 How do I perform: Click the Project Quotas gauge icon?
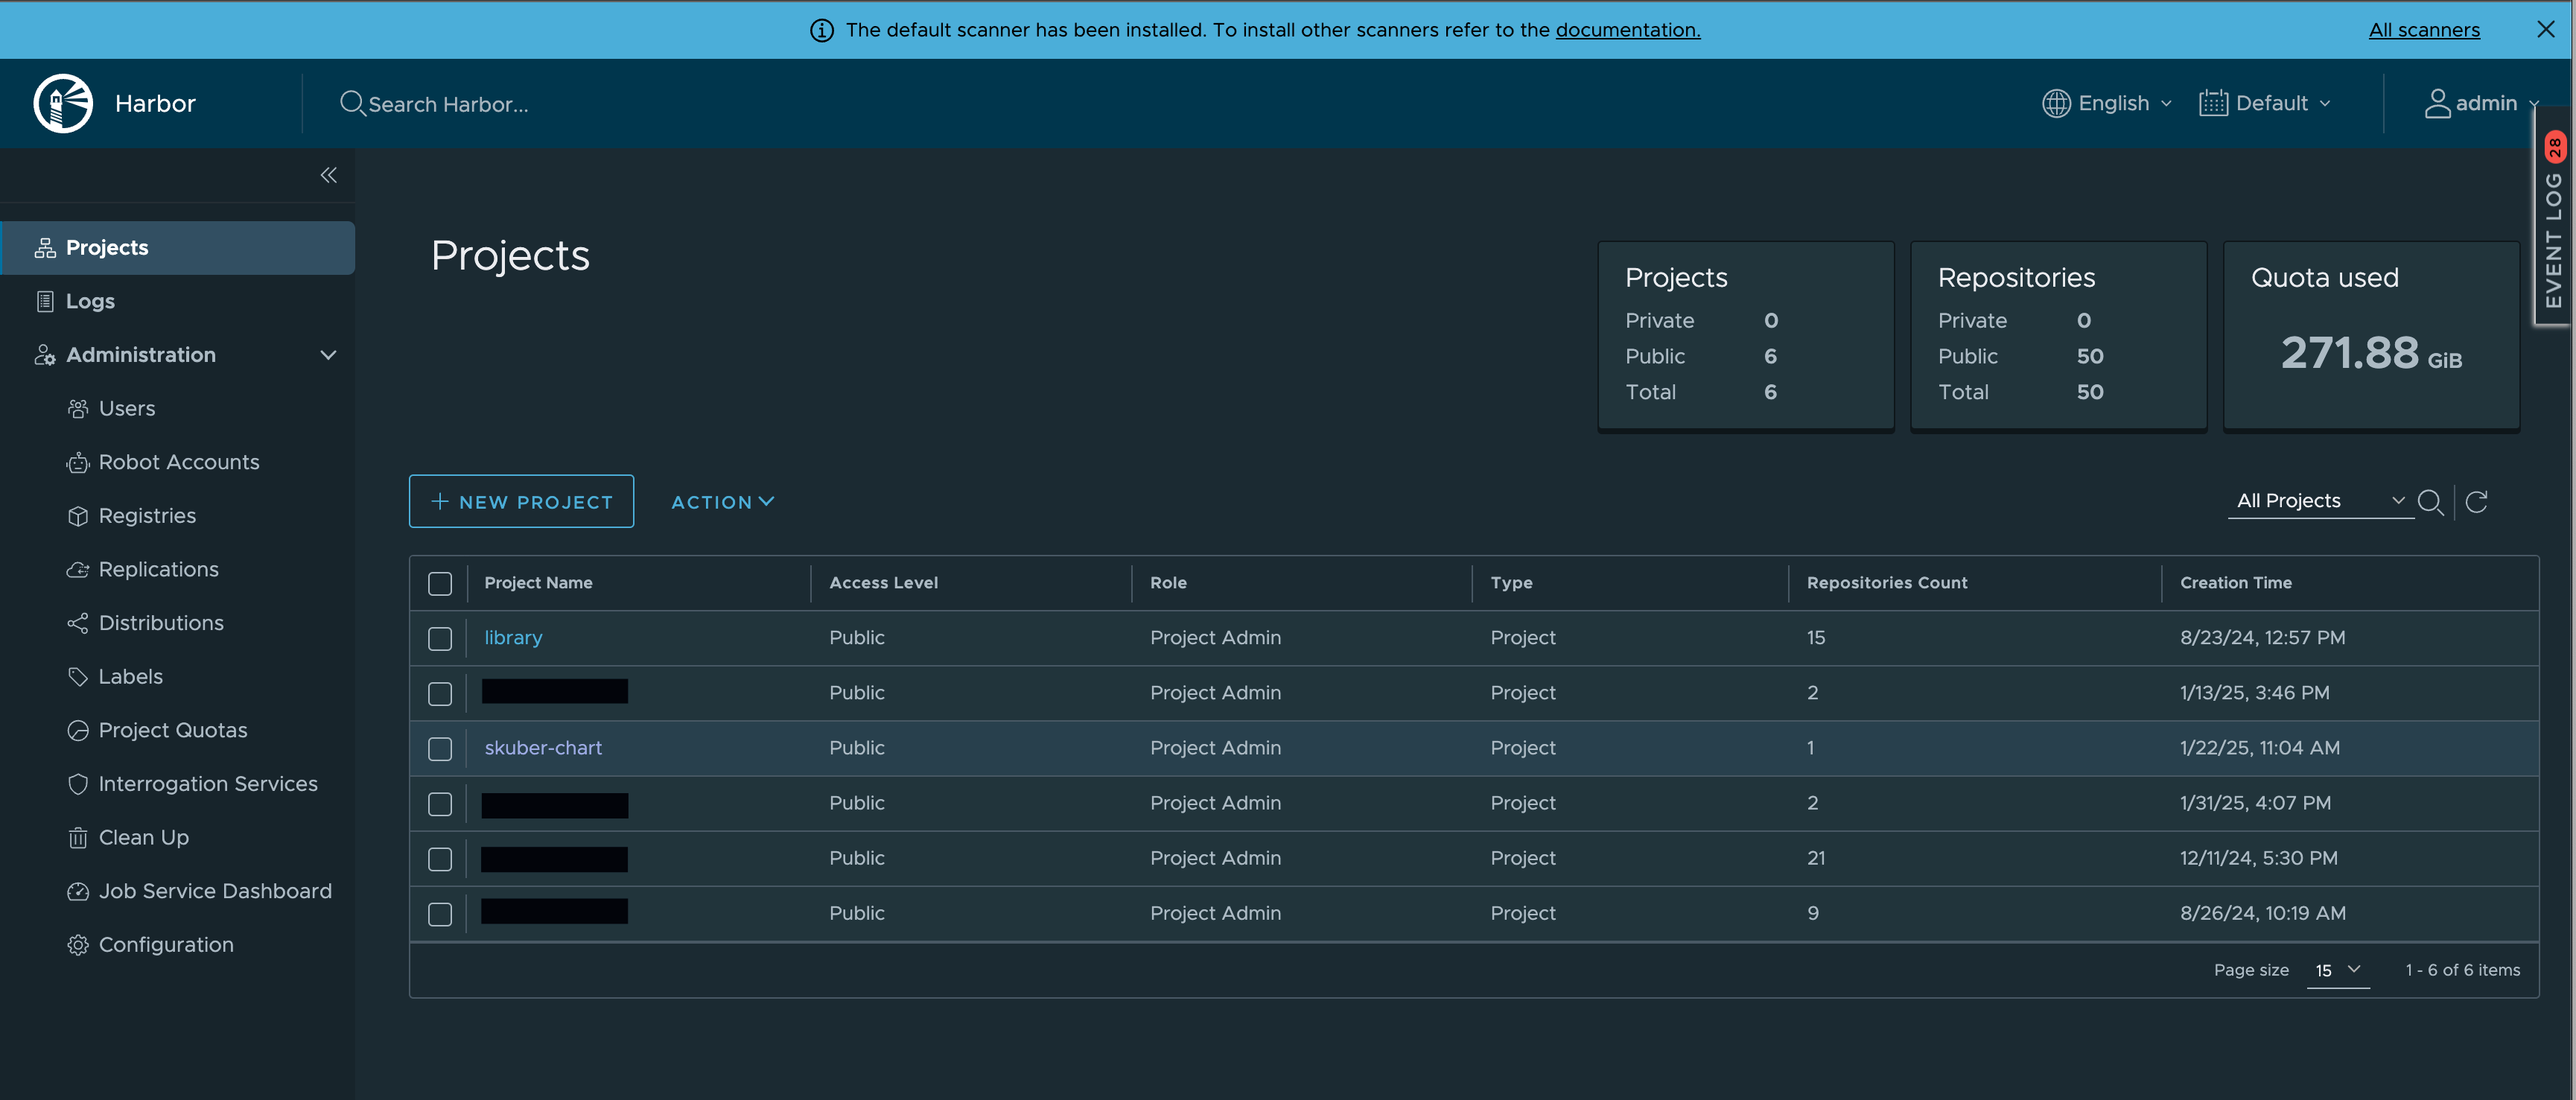[x=78, y=730]
